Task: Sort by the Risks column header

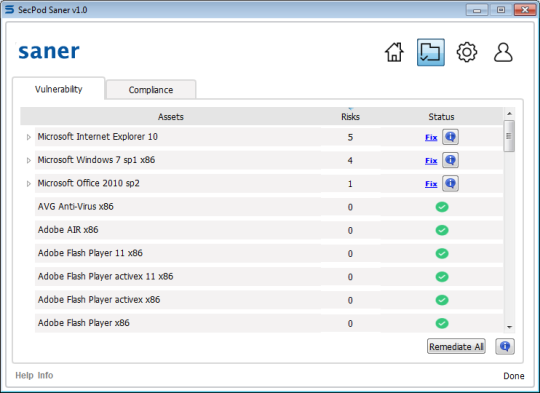Action: (x=350, y=117)
